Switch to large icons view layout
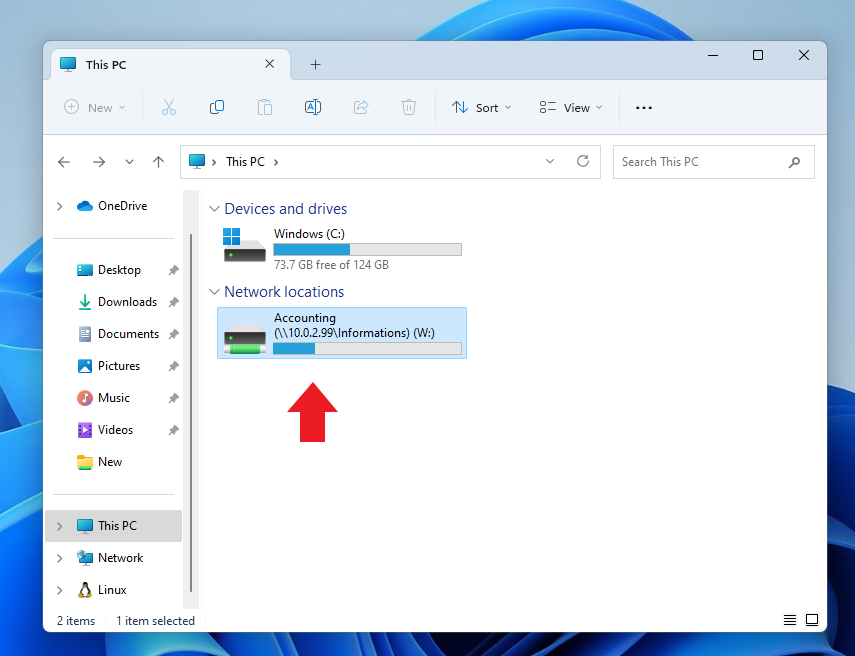855x656 pixels. [812, 620]
